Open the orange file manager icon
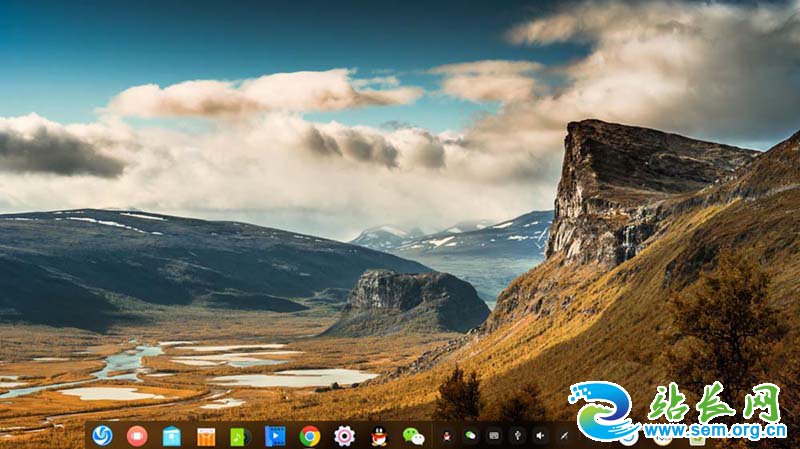800x449 pixels. [206, 435]
